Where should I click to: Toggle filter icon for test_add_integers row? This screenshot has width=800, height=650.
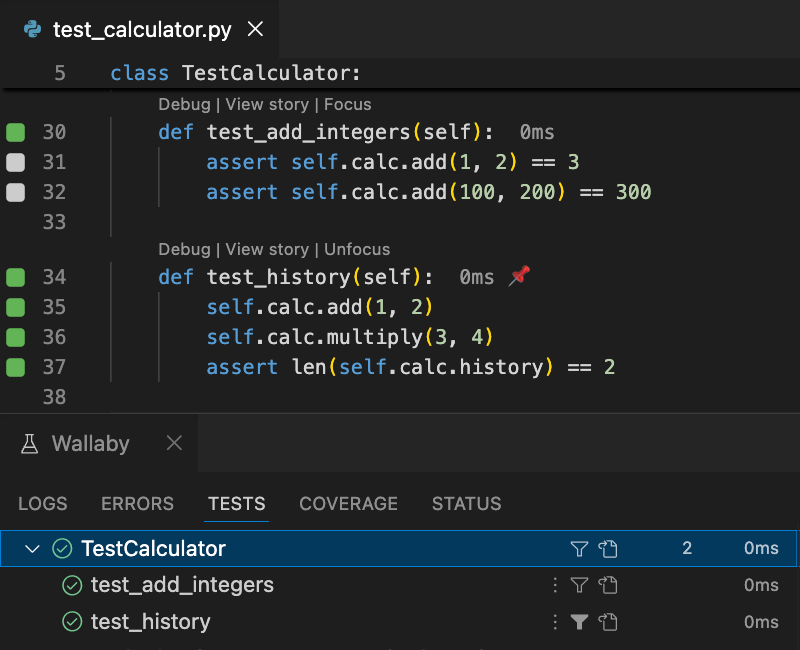point(579,585)
